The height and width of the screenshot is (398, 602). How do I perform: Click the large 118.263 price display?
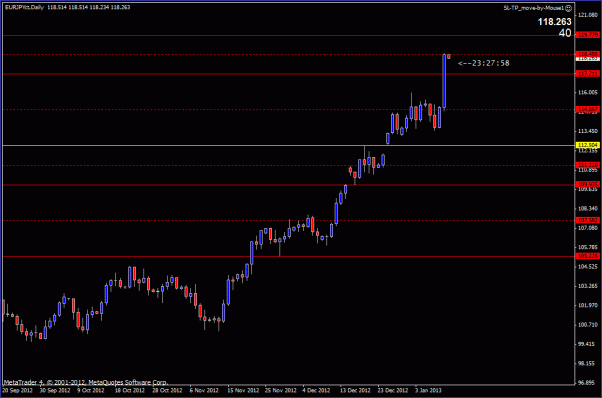(554, 22)
